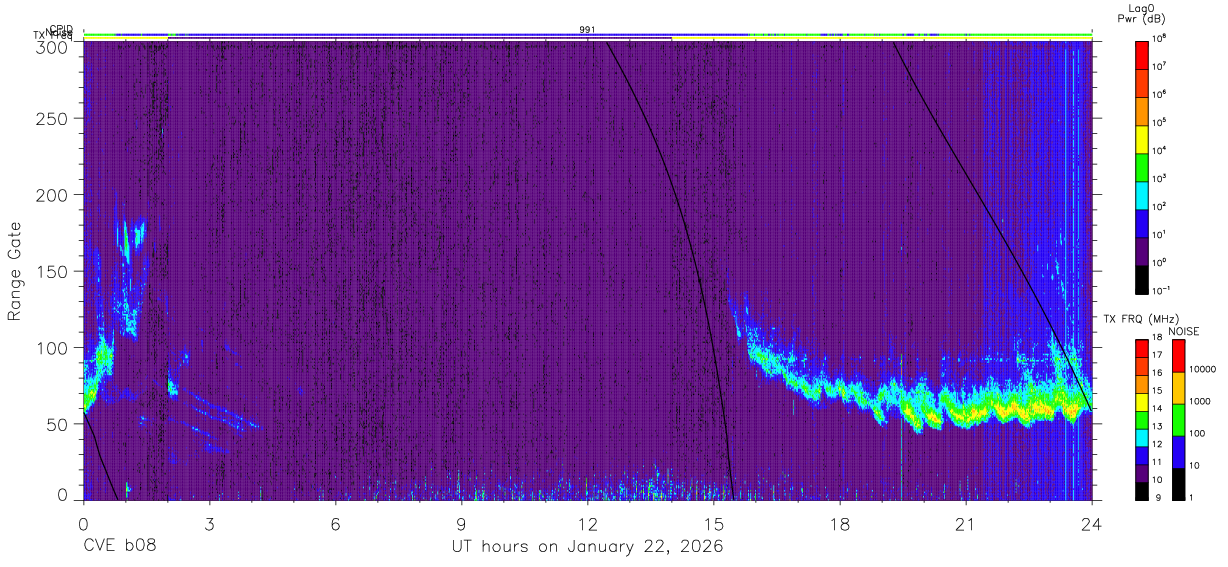Image resolution: width=1228 pixels, height=567 pixels.
Task: Click the x-axis tick label '12'
Action: [587, 524]
